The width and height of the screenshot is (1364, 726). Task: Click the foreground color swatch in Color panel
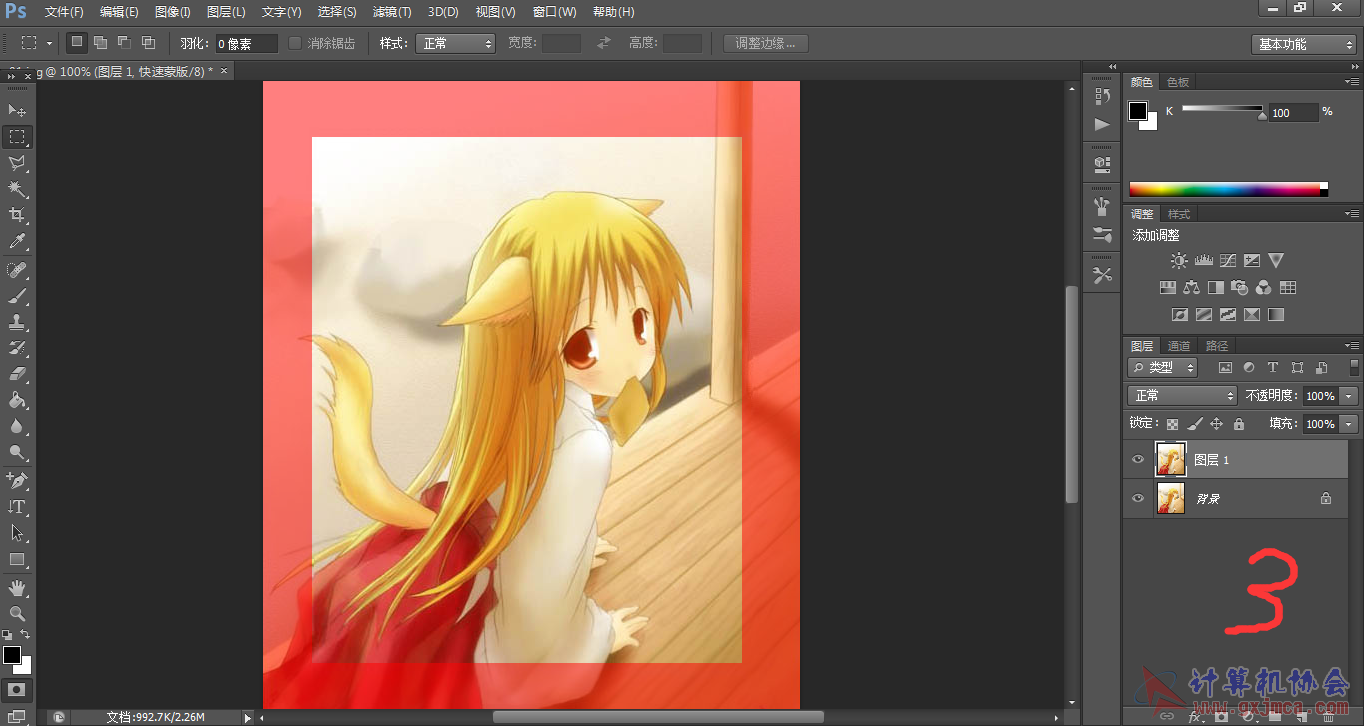coord(1138,111)
